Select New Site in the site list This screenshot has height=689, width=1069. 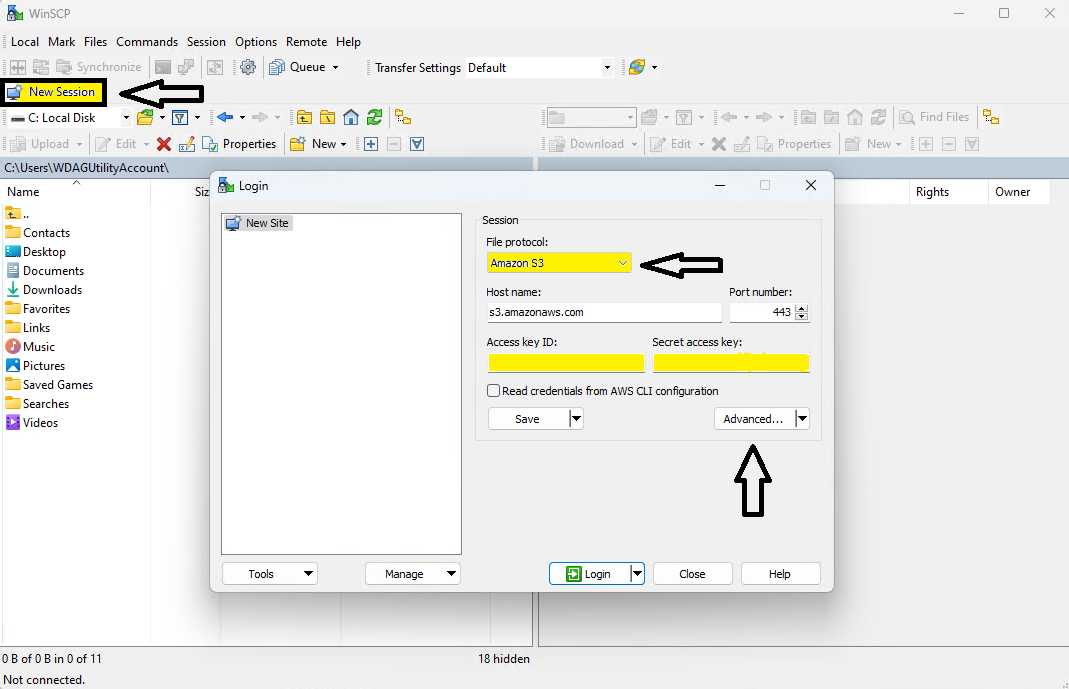tap(258, 223)
